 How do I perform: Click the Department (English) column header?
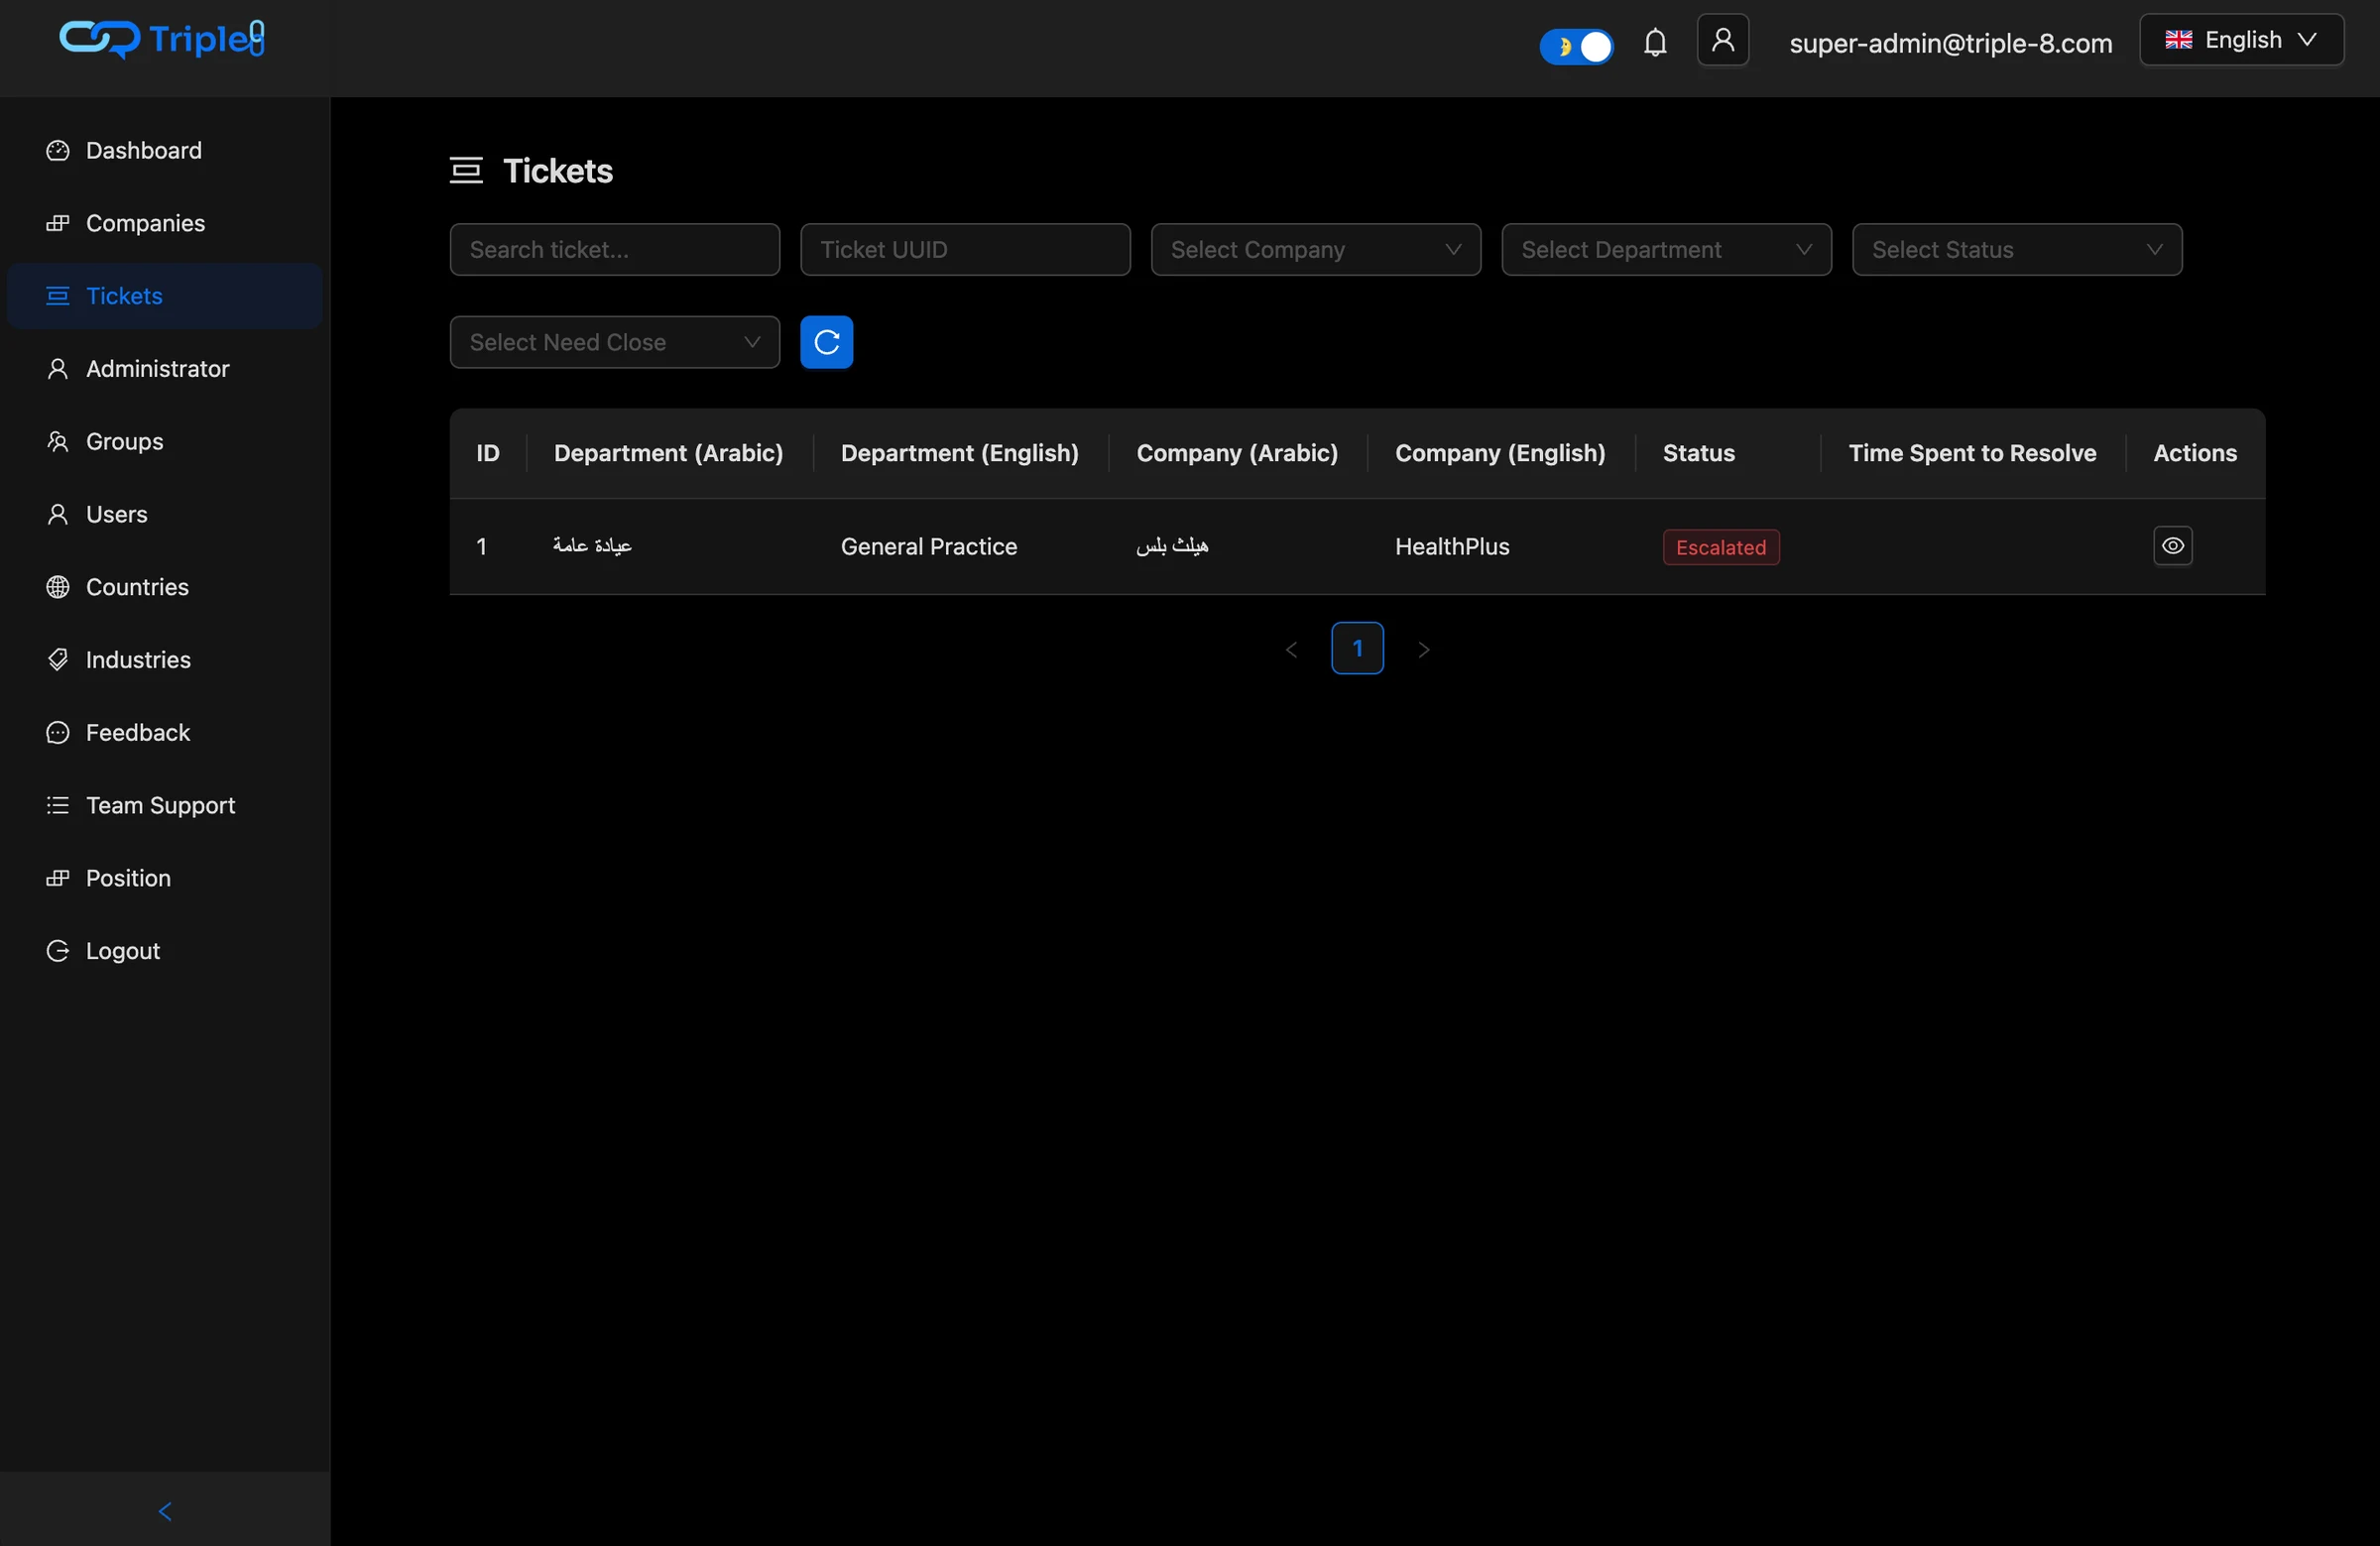tap(960, 453)
